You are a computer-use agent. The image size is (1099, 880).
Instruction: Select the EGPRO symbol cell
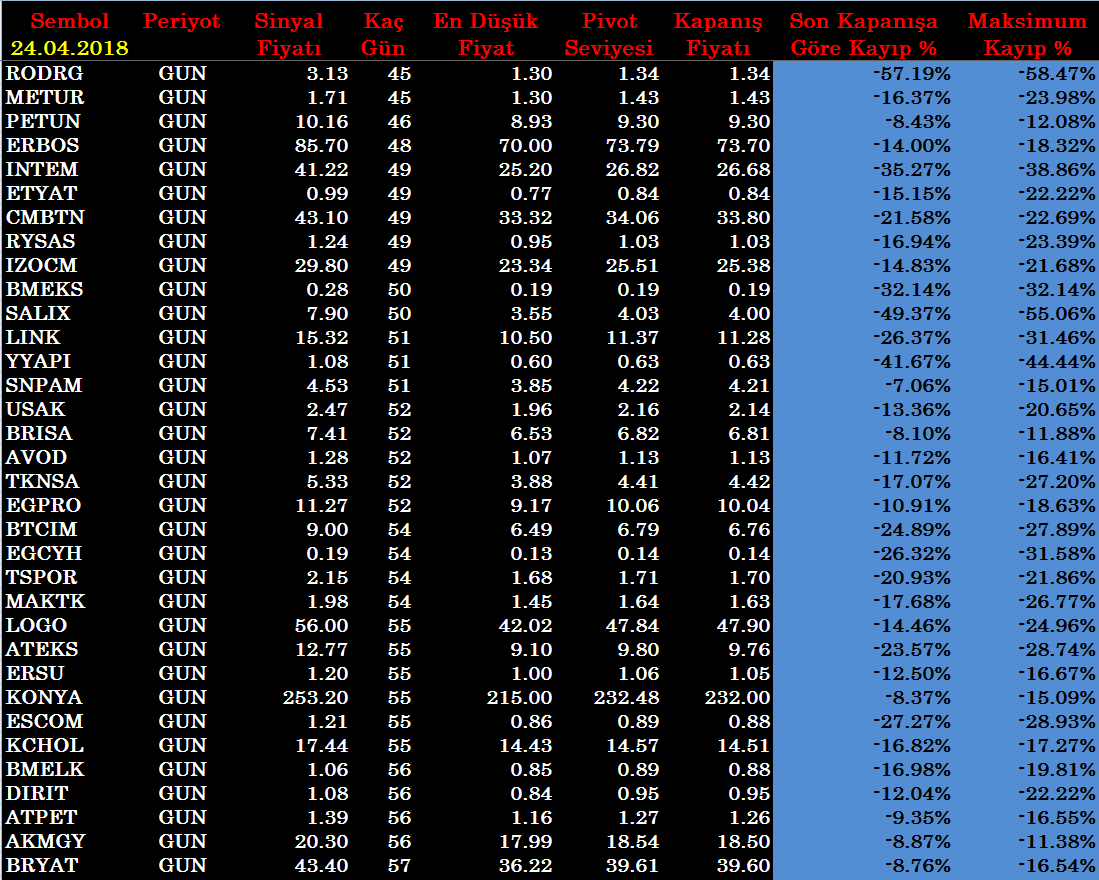[x=43, y=505]
